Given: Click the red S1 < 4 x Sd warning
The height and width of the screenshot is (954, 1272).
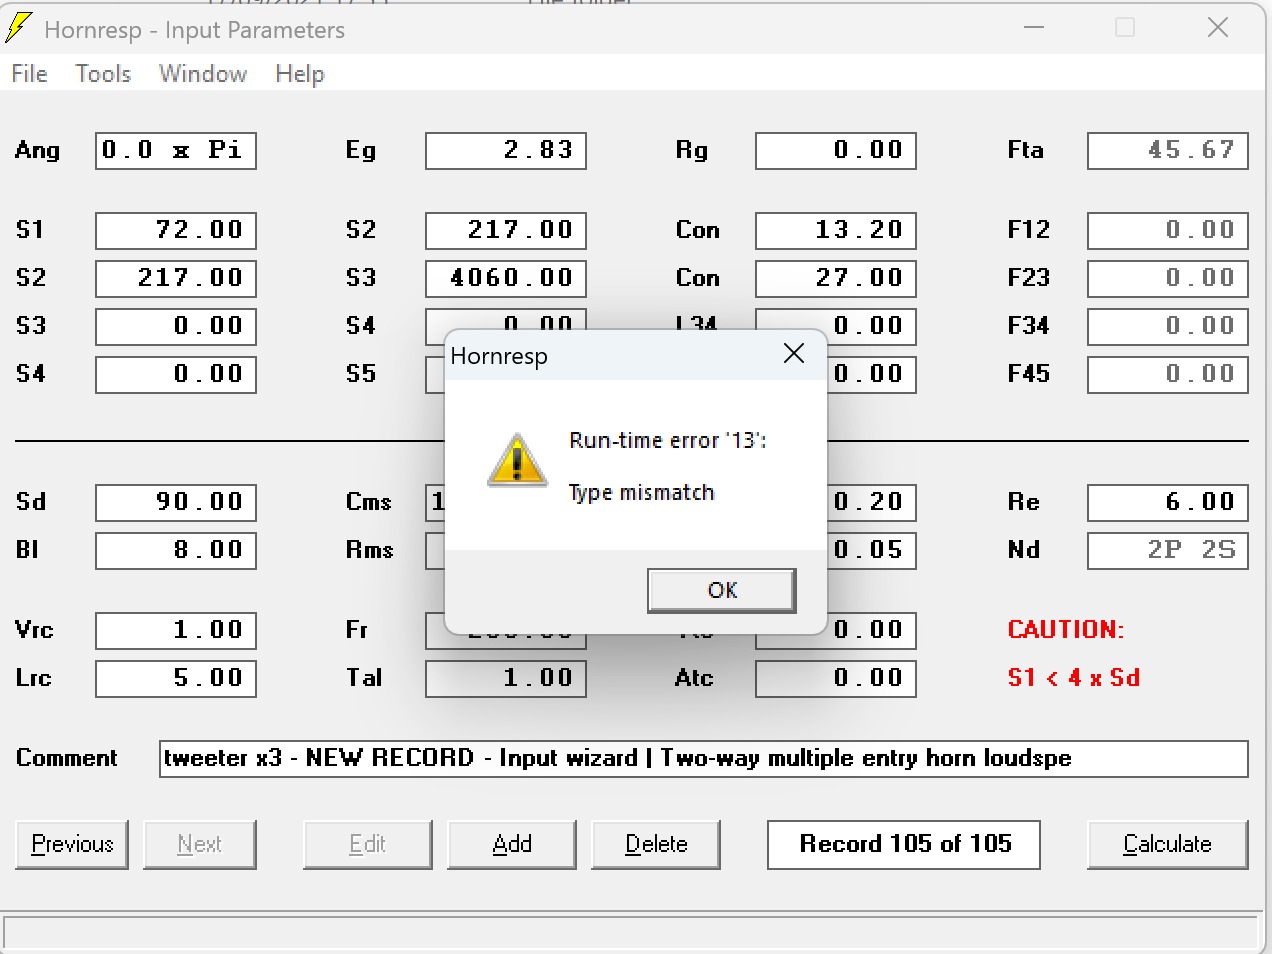Looking at the screenshot, I should point(1074,678).
